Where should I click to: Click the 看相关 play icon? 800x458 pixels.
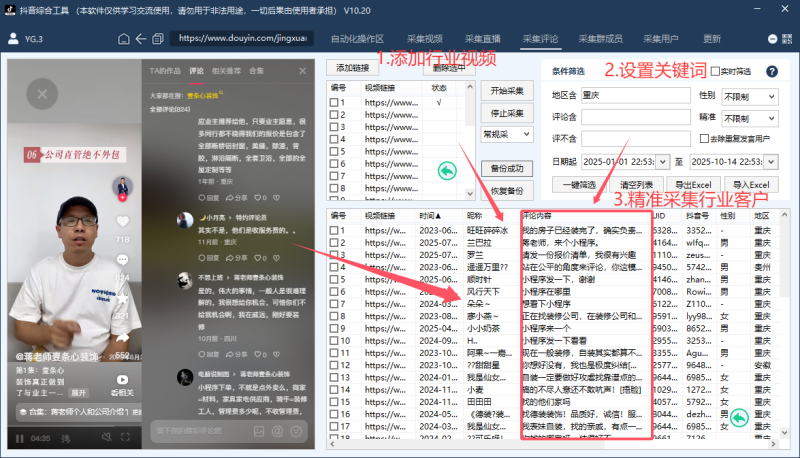click(x=122, y=380)
